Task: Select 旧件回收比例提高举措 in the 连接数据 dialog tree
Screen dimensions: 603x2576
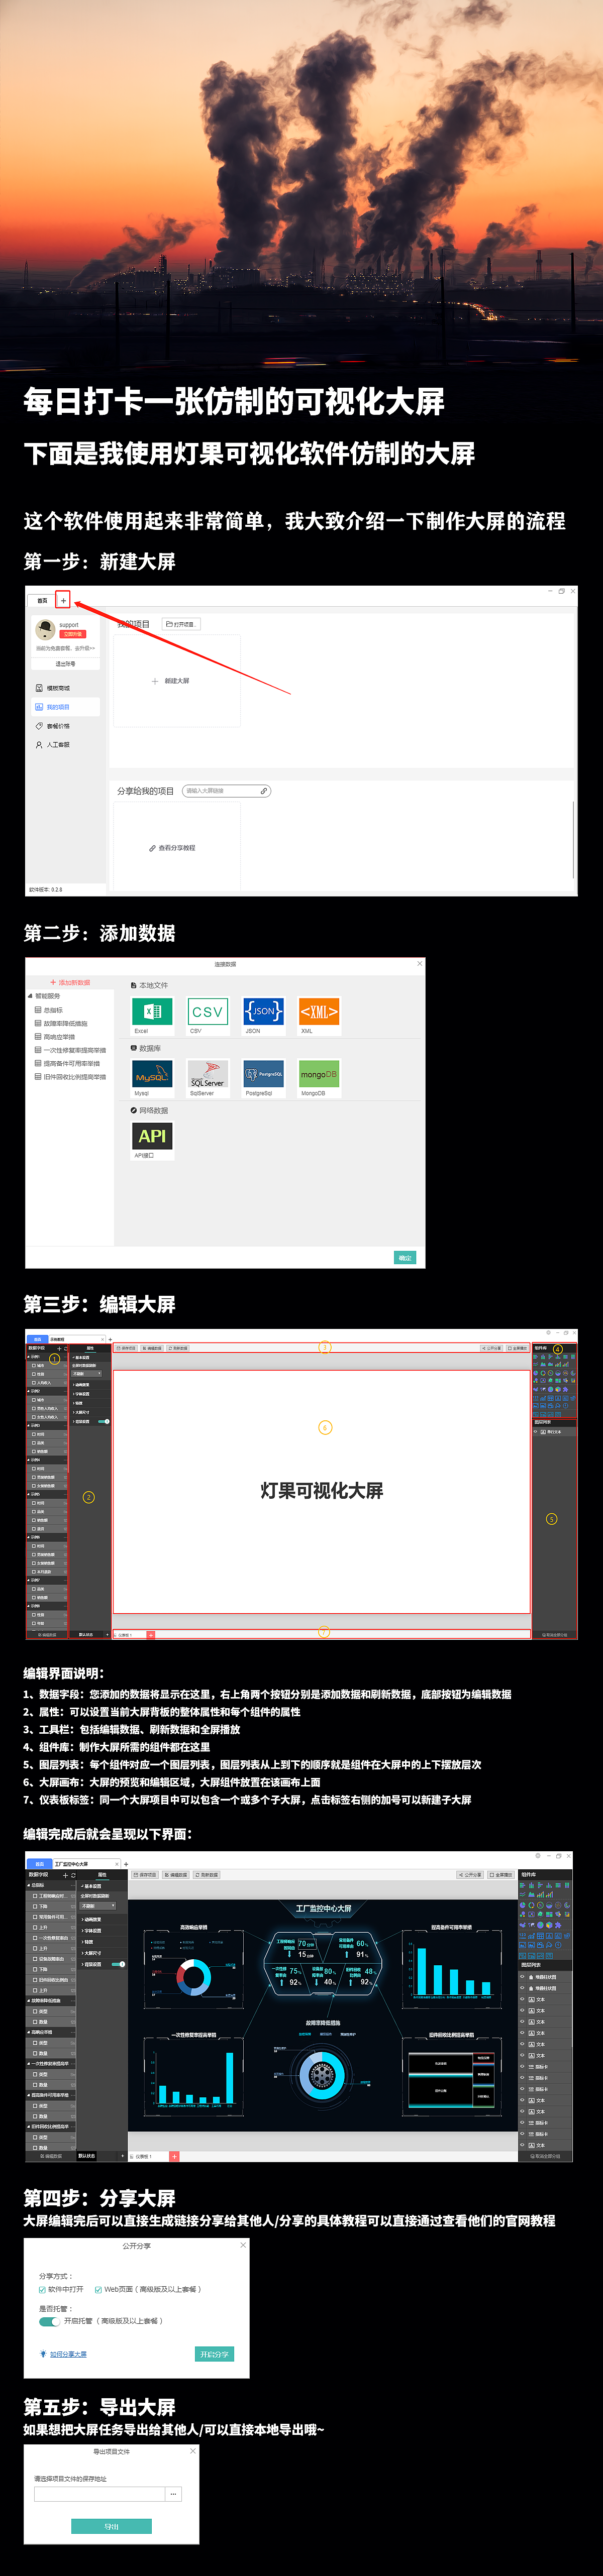Action: coord(70,1077)
